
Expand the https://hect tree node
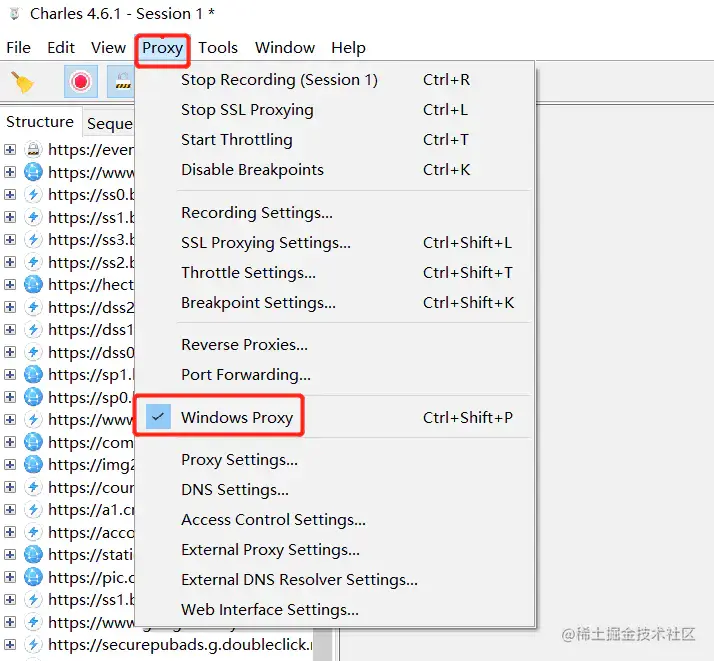tap(10, 285)
